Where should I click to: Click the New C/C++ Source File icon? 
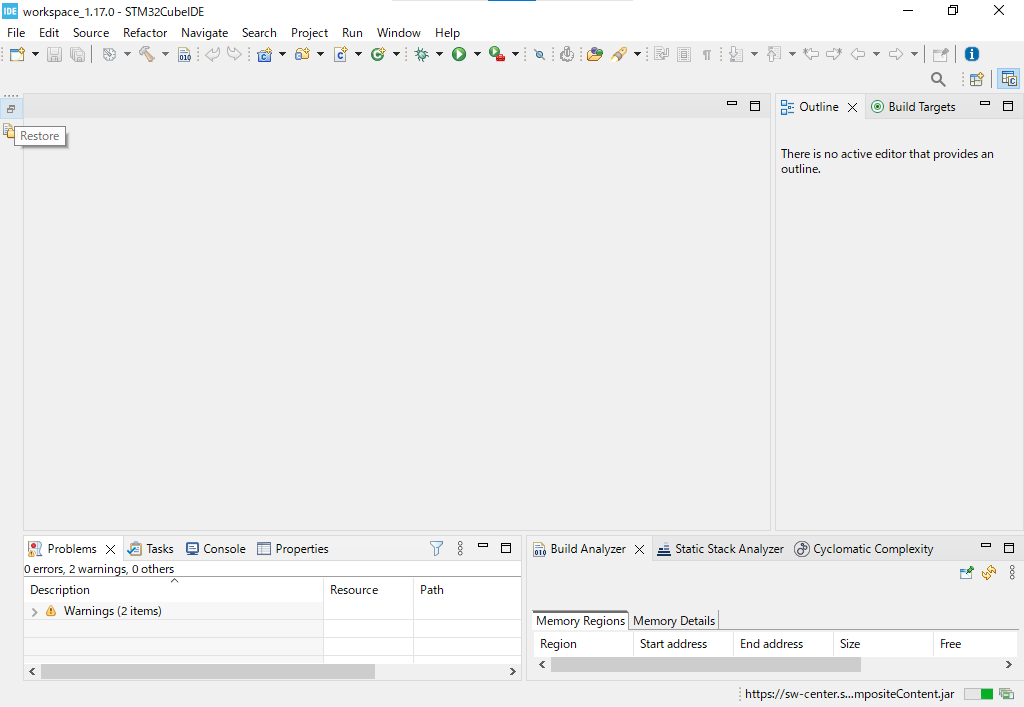click(x=340, y=54)
